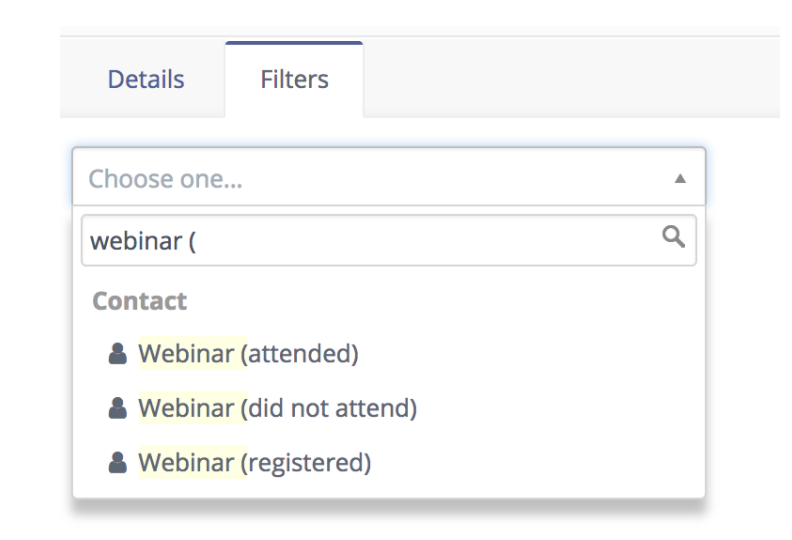Select the Filters tab

(x=294, y=79)
